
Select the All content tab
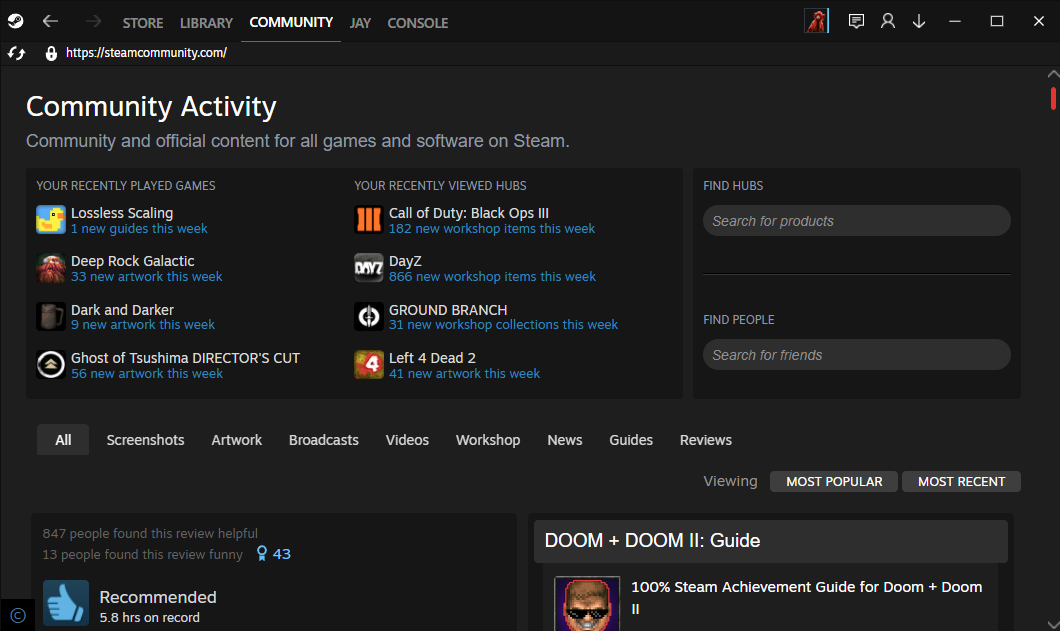(x=63, y=440)
